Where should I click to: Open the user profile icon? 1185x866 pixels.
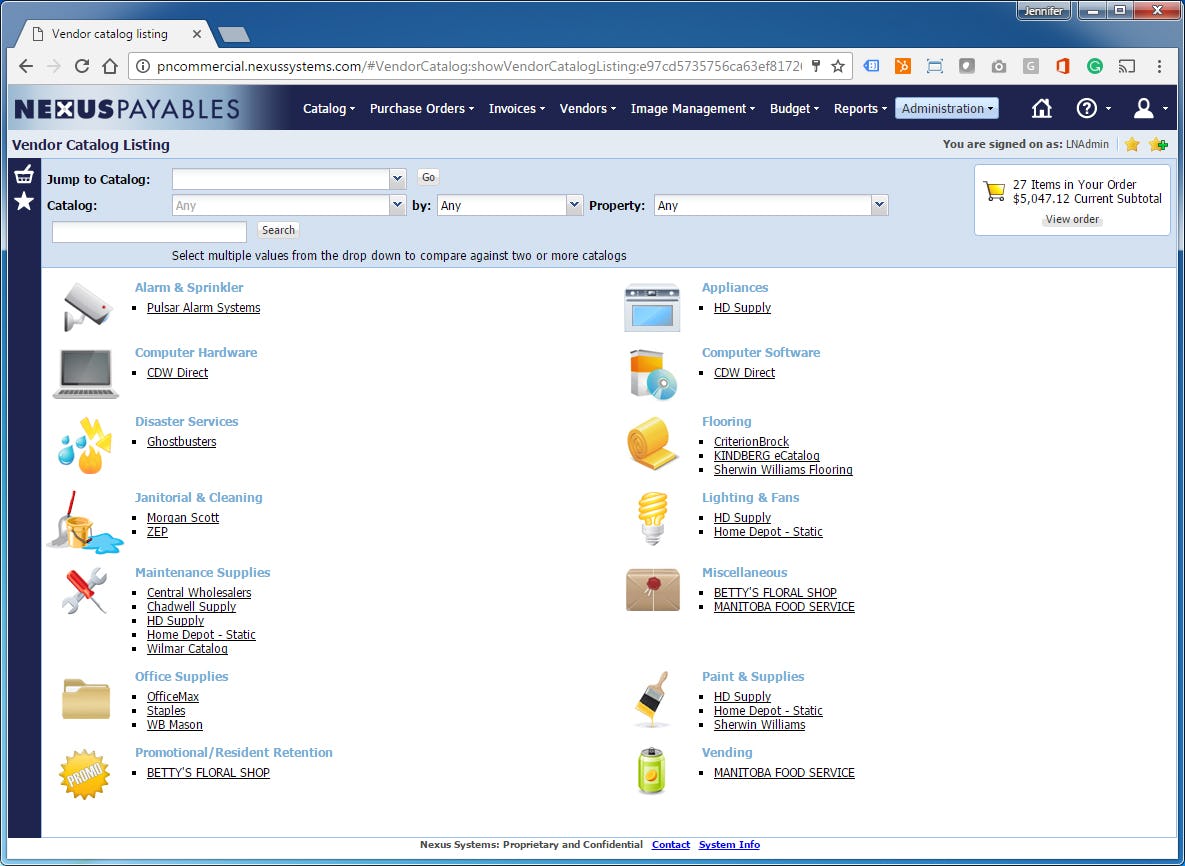pos(1143,108)
